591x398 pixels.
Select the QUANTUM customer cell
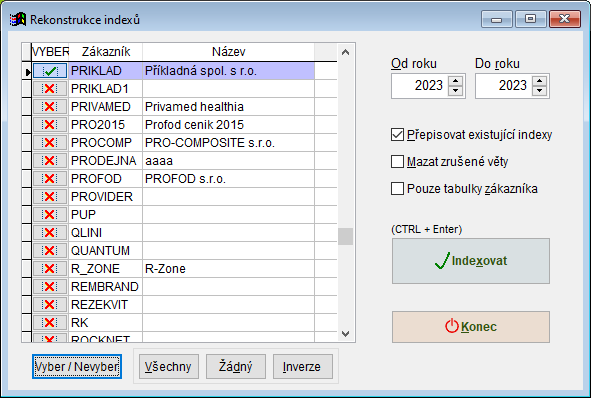coord(106,251)
